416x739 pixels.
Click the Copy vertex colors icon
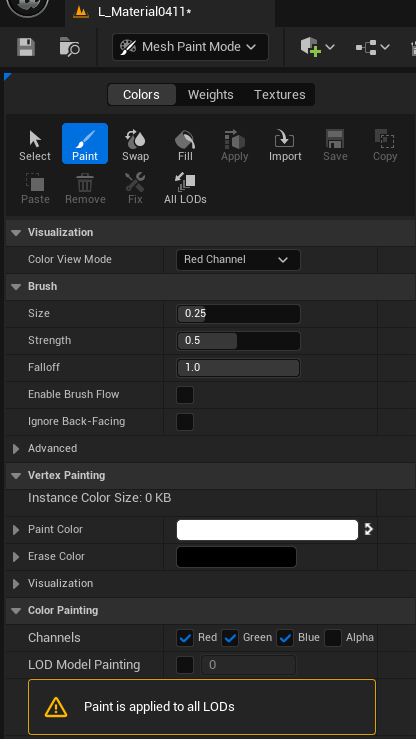click(385, 146)
